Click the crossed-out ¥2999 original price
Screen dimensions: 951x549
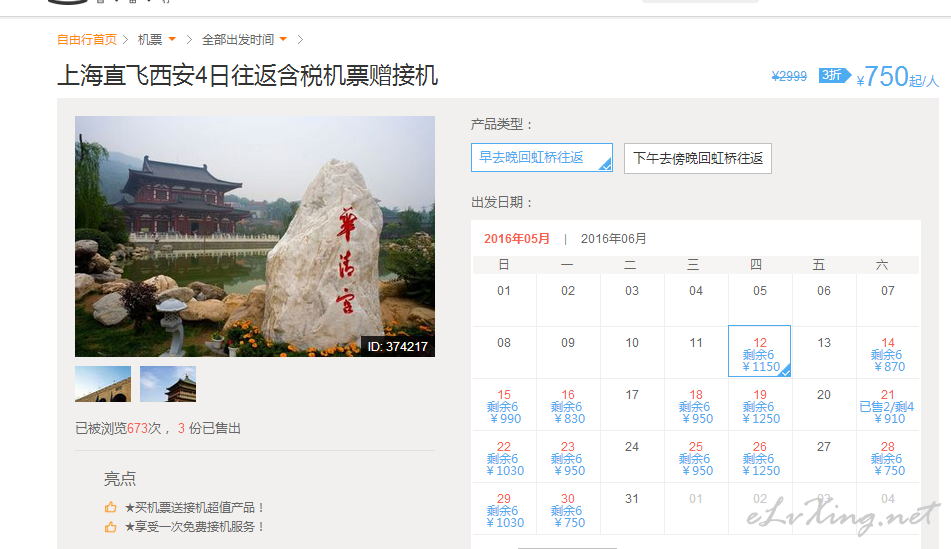click(x=789, y=76)
